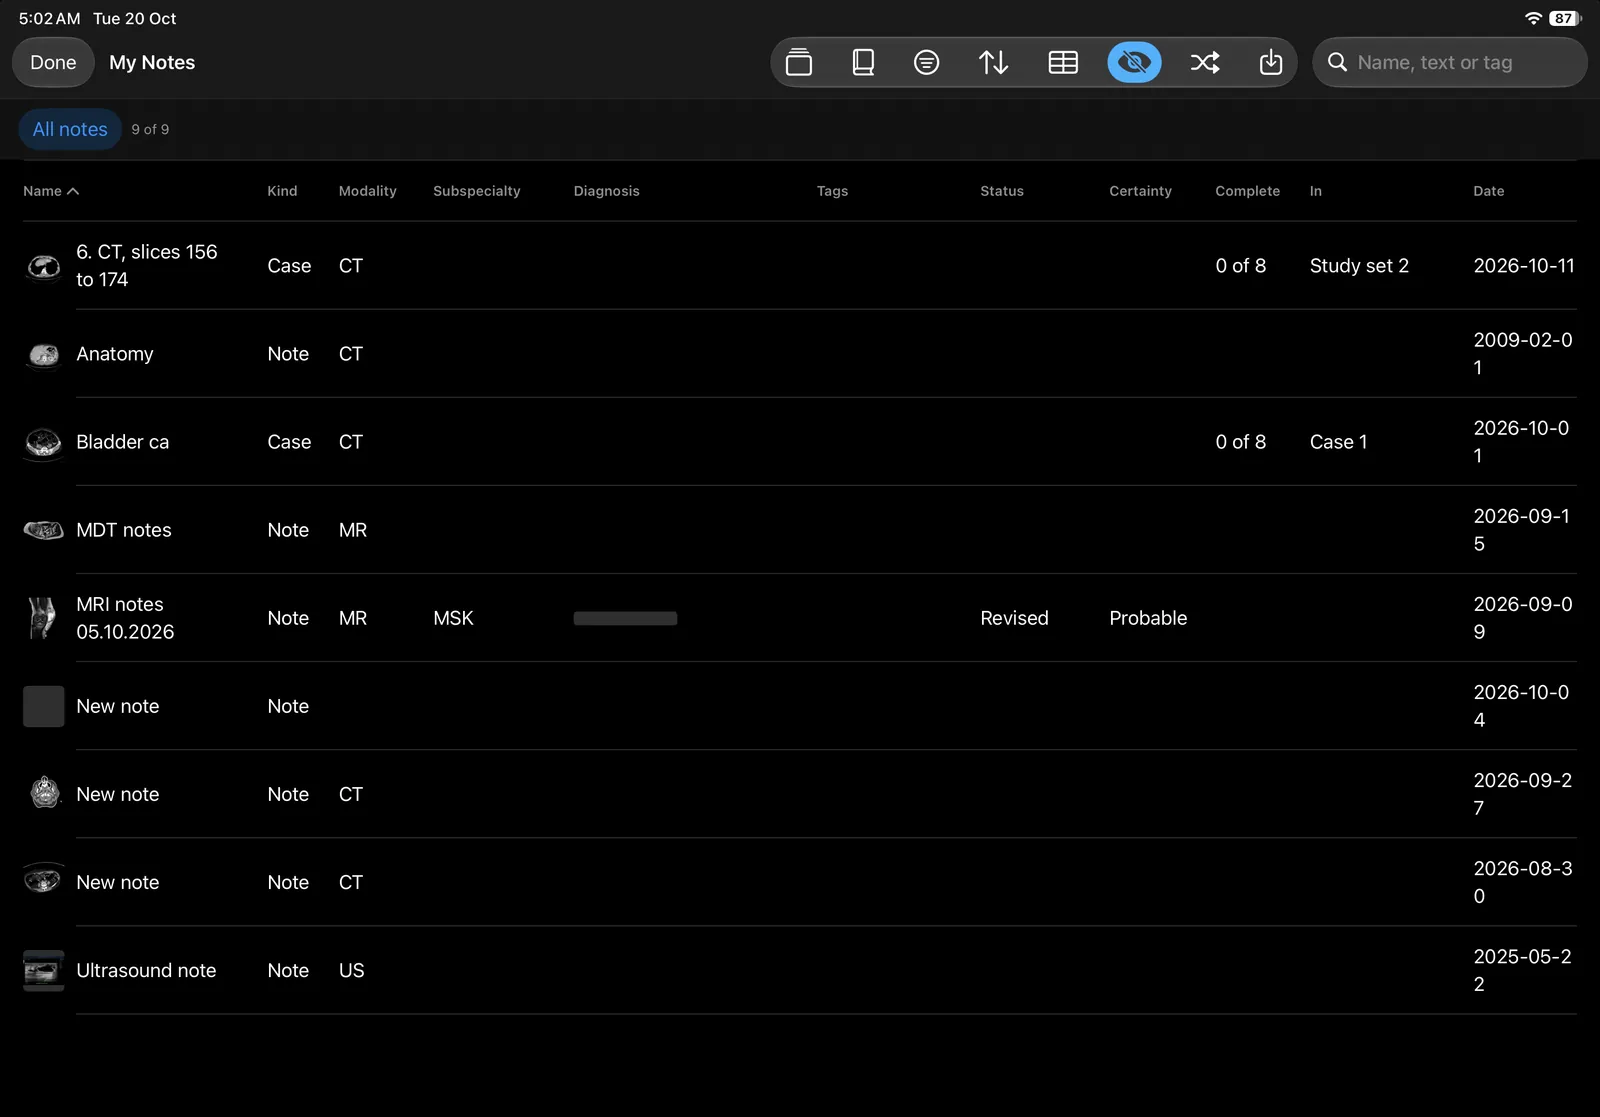Click the Kind column header

click(282, 191)
